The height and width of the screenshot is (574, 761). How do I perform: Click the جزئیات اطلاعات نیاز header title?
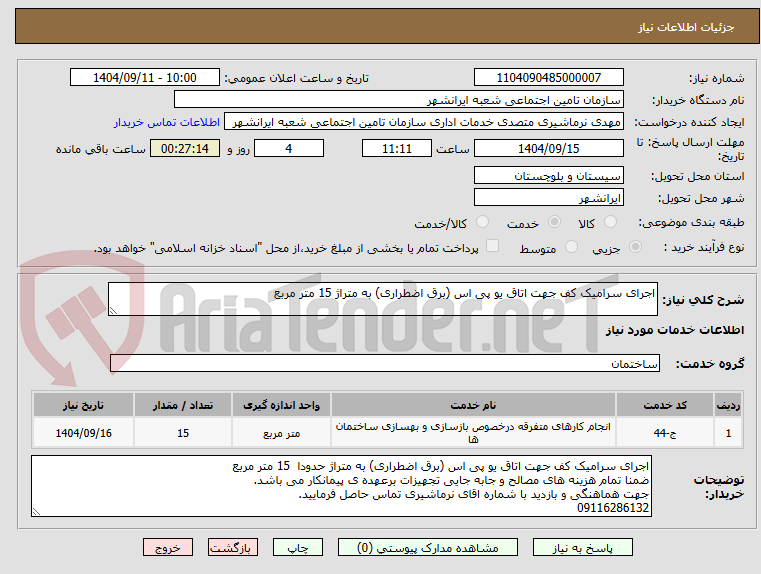[x=686, y=27]
